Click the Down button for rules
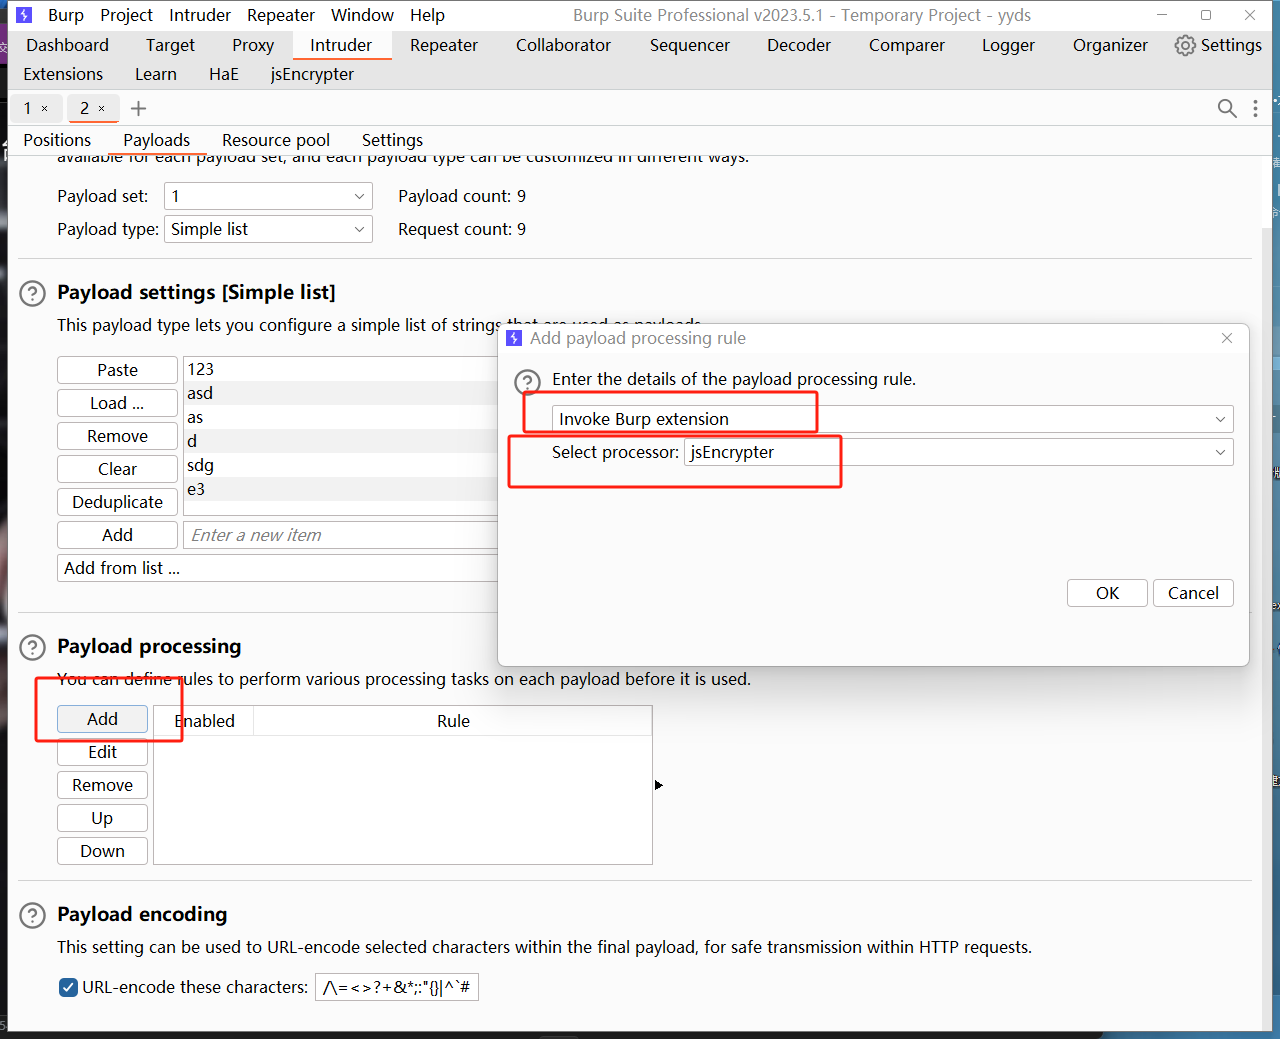This screenshot has height=1039, width=1280. (x=102, y=851)
